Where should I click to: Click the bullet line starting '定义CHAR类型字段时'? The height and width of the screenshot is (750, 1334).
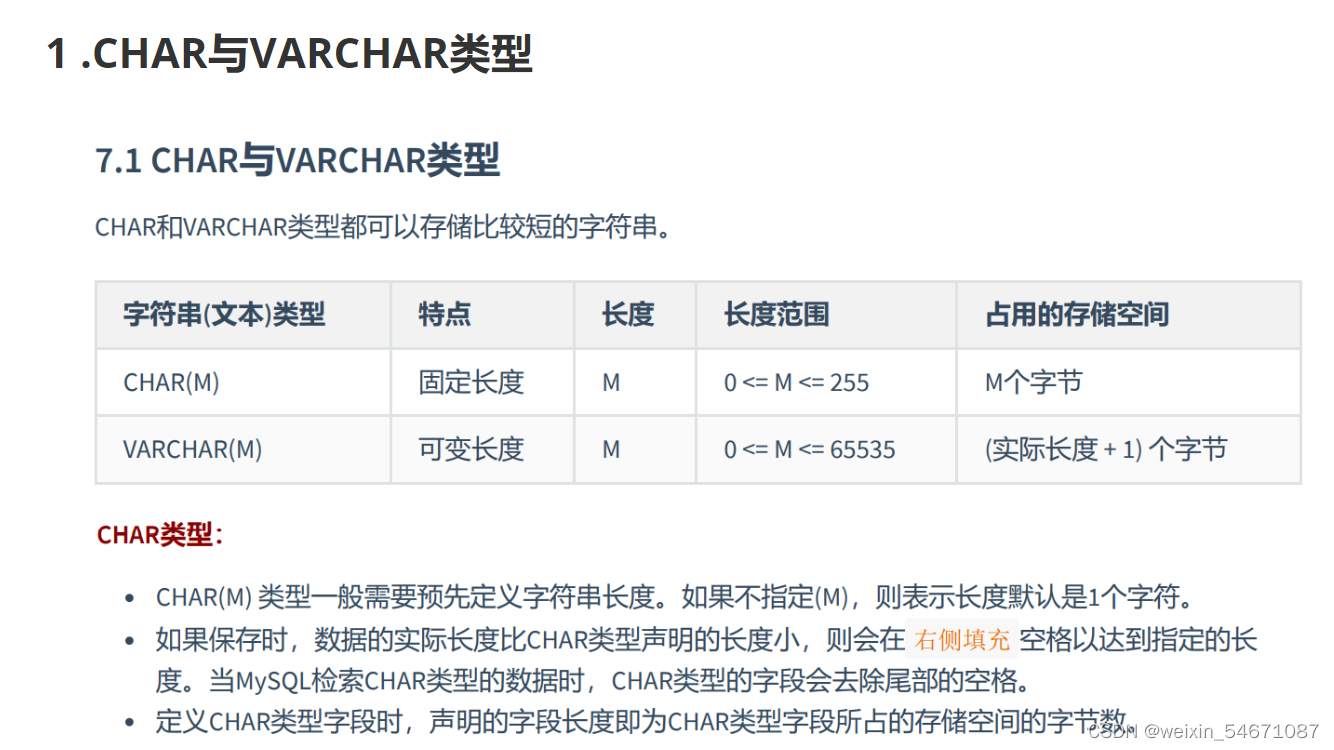[x=645, y=722]
